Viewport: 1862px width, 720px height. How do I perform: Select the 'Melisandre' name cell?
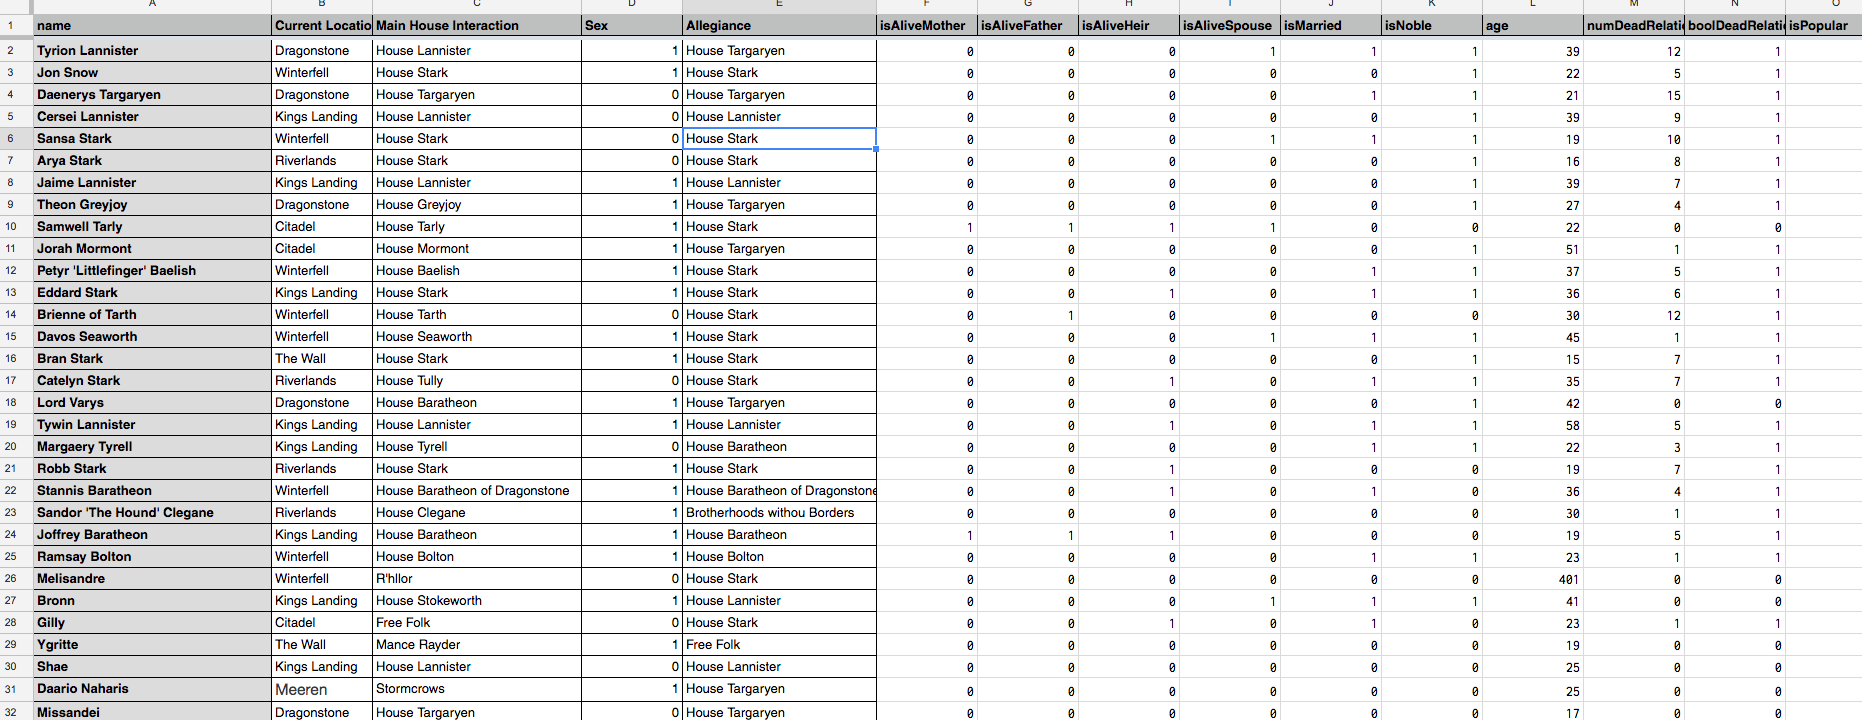152,578
